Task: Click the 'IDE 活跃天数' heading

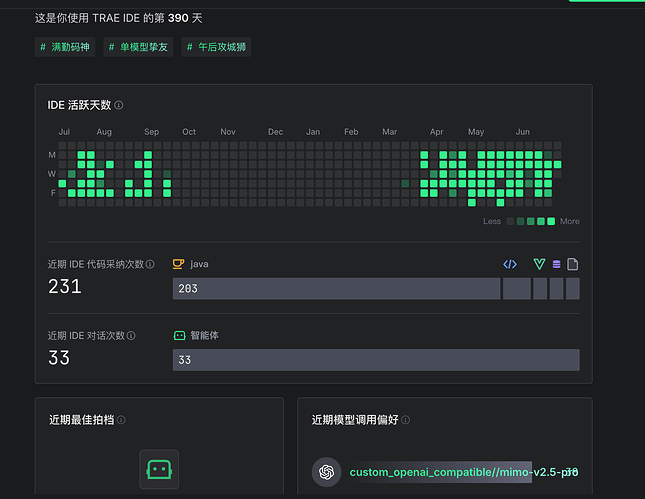Action: pos(79,105)
